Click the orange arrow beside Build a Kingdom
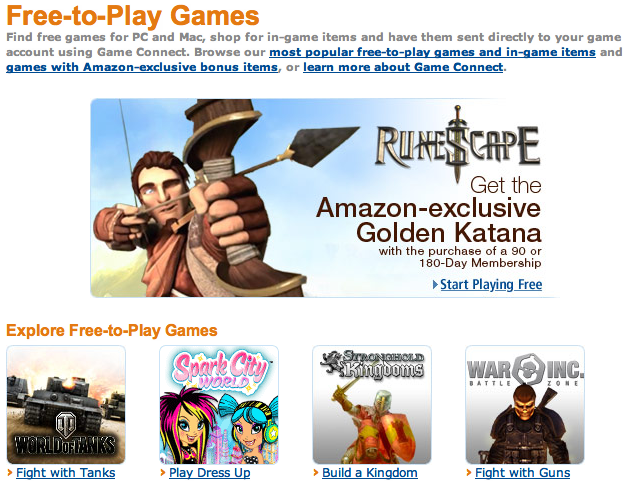 (x=316, y=473)
